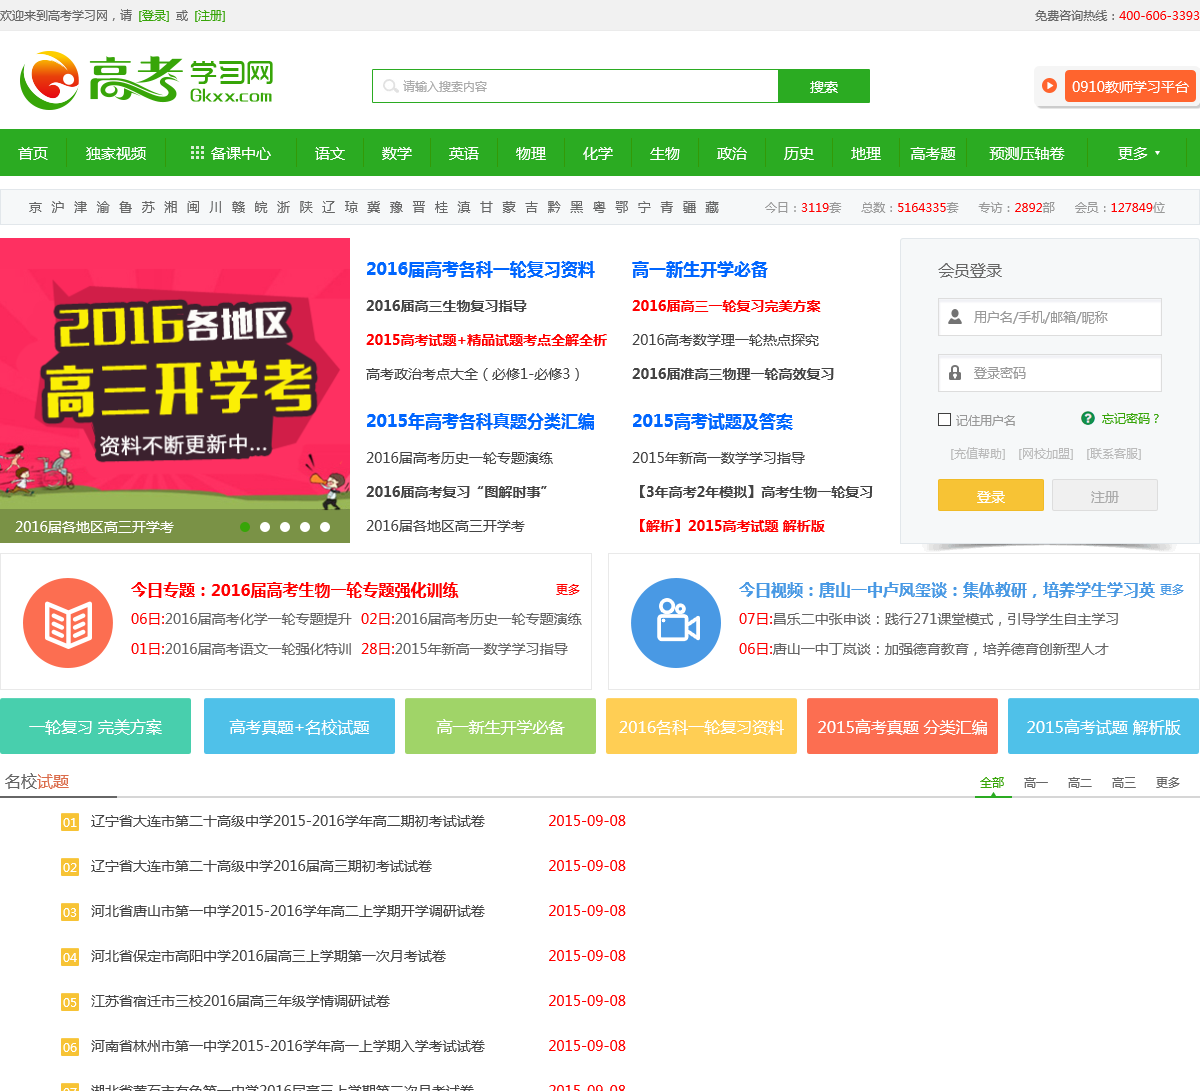Image resolution: width=1200 pixels, height=1091 pixels.
Task: Toggle the 记住用户名 checkbox
Action: [x=944, y=420]
